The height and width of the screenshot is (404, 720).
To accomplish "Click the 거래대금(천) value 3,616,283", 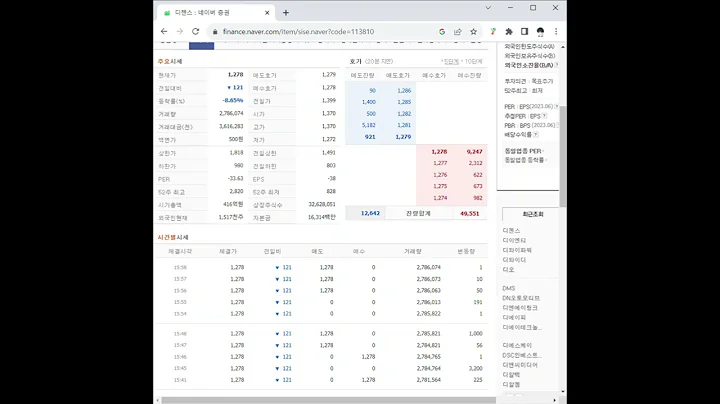I will tap(231, 126).
